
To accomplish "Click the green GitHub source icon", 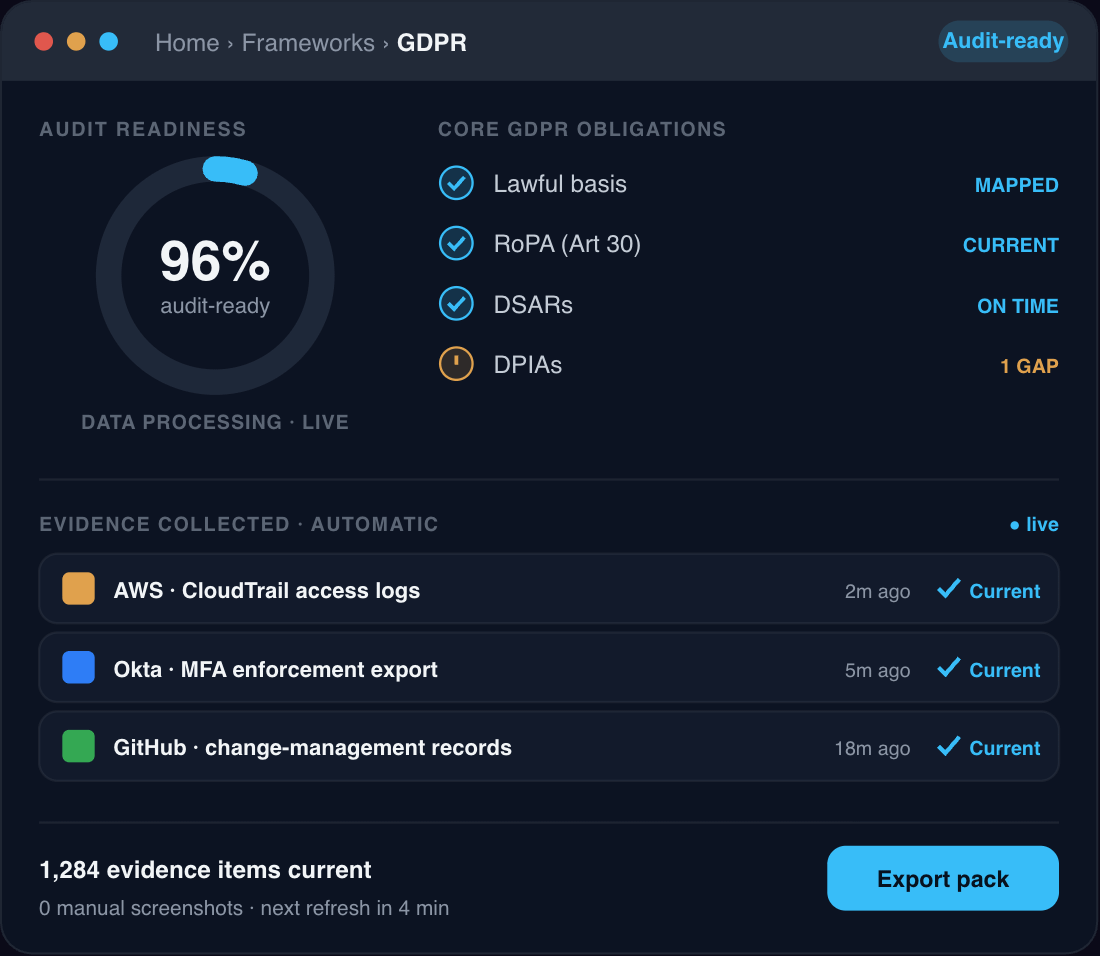I will (79, 746).
